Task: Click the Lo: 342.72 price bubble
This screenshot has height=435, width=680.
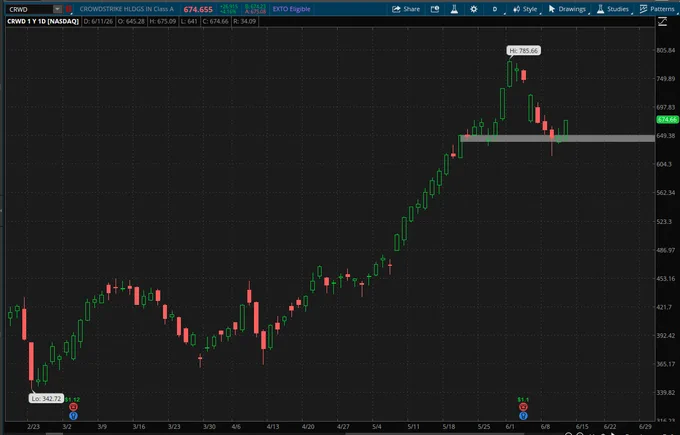Action: [x=46, y=398]
